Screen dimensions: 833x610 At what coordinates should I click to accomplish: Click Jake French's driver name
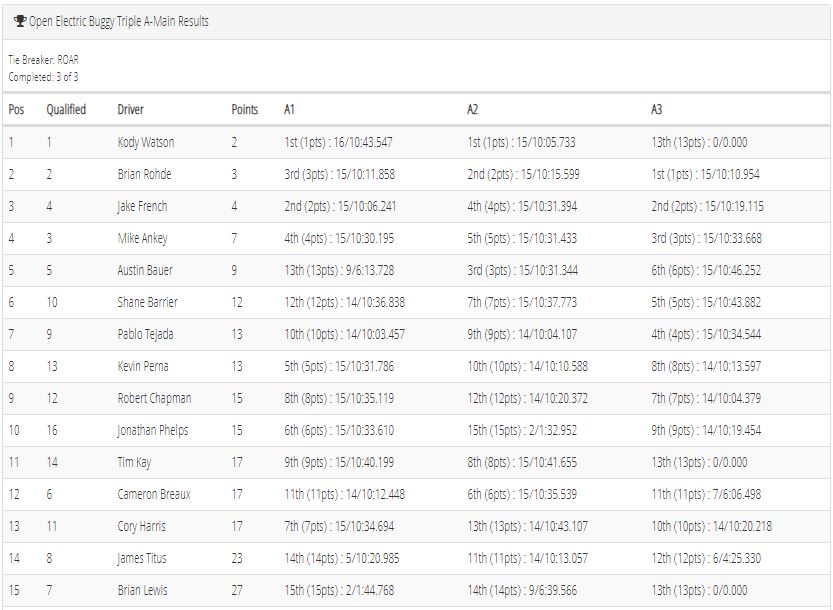coord(142,206)
